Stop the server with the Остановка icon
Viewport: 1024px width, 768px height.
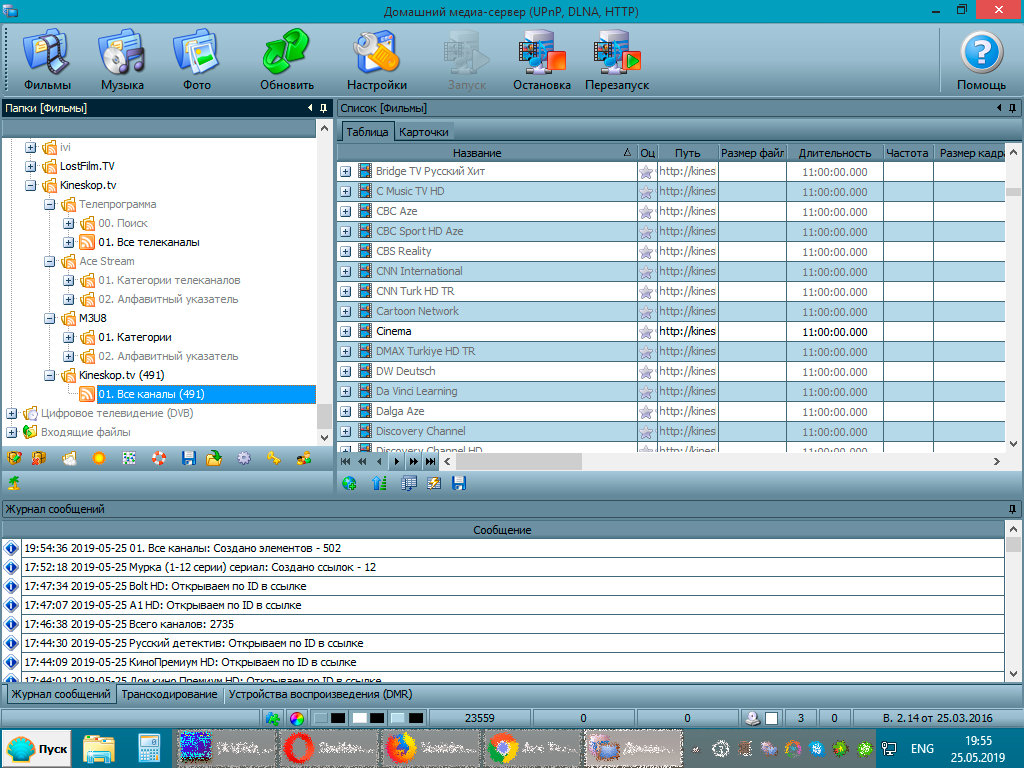click(541, 60)
